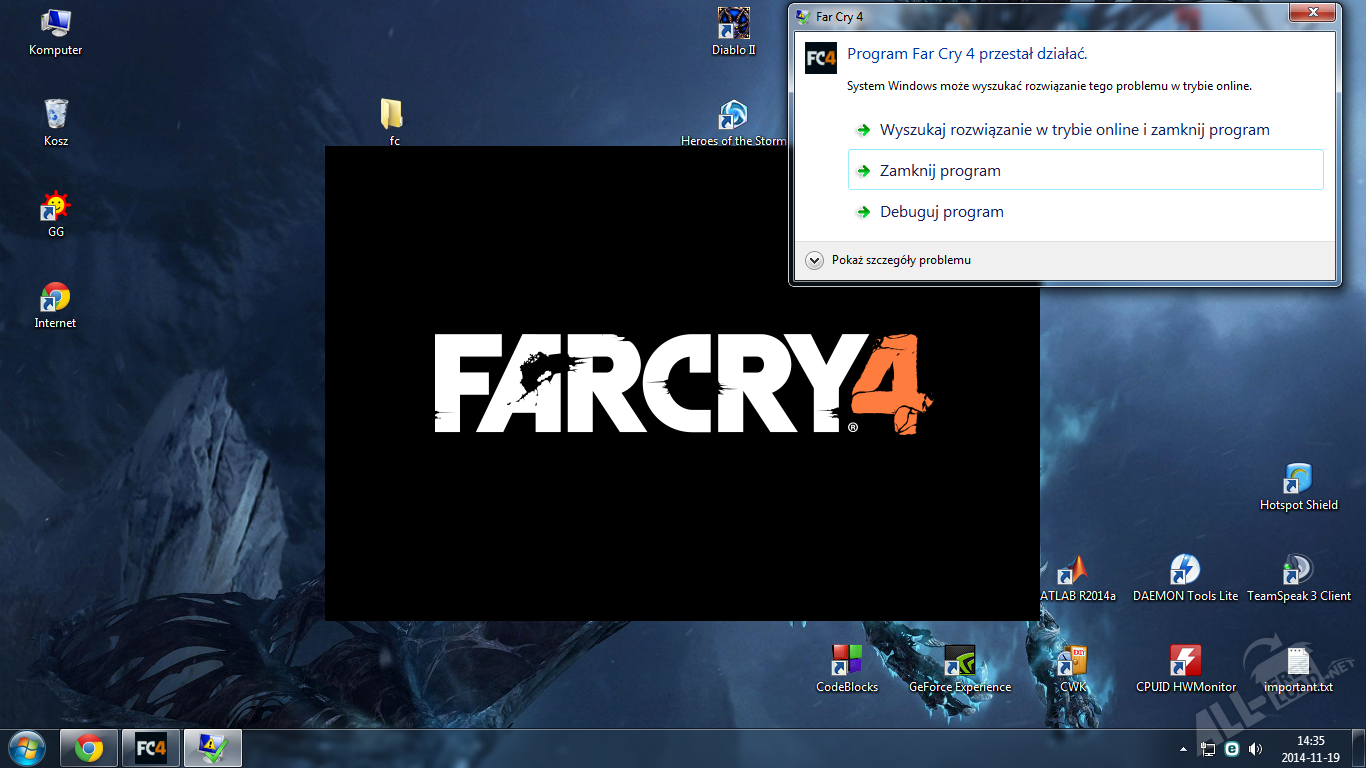
Task: Show hidden icons in system tray
Action: [x=1184, y=749]
